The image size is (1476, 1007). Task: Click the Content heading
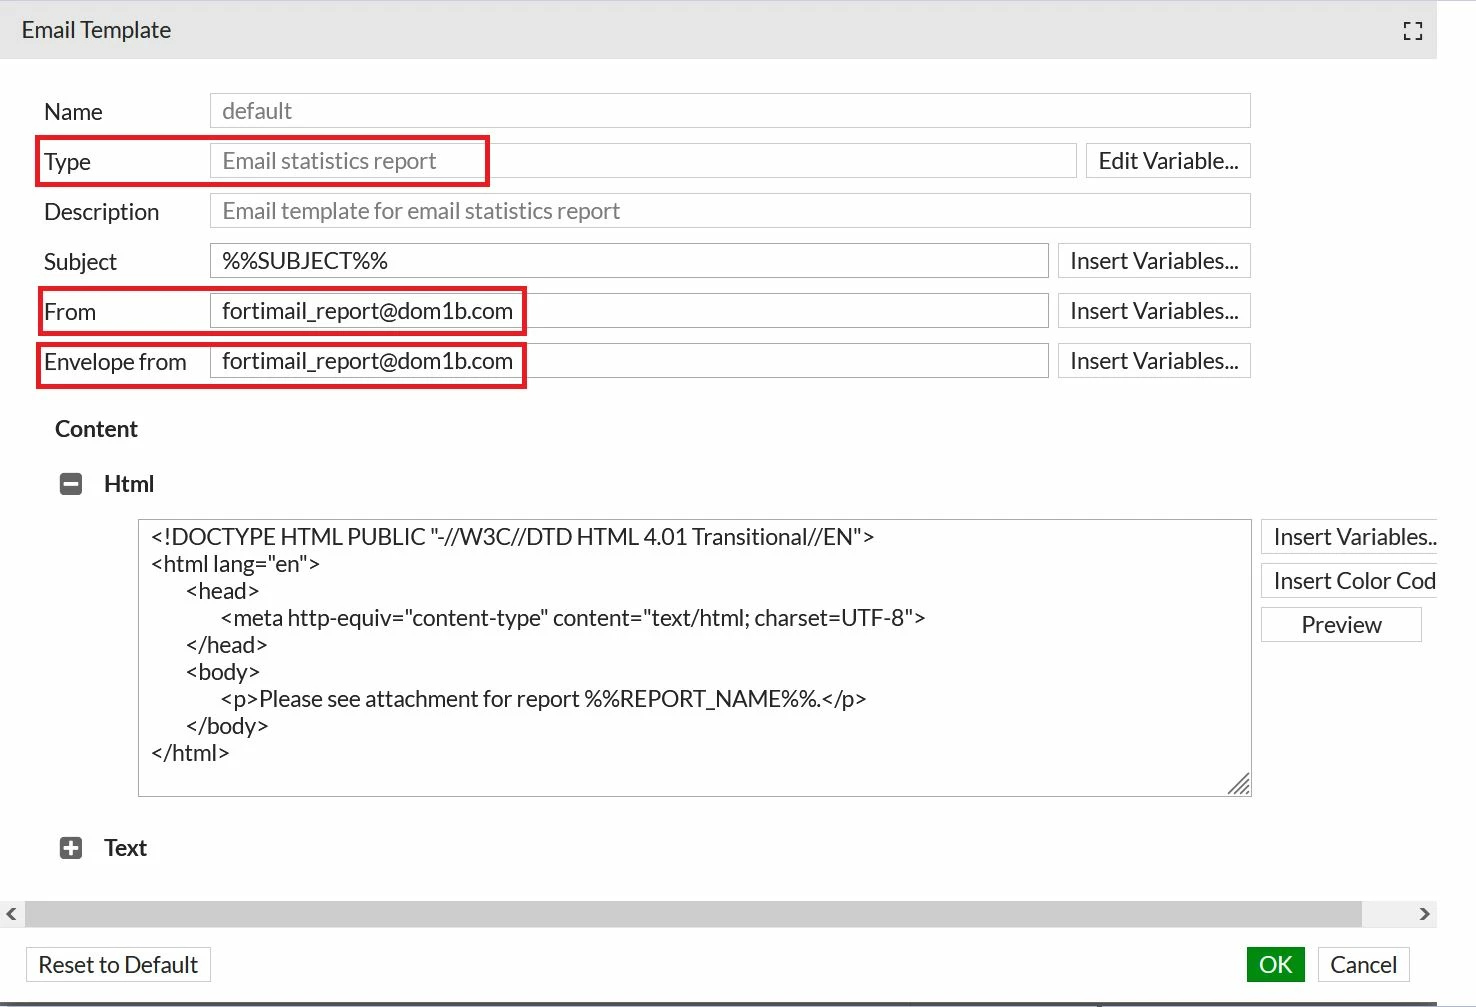[96, 429]
